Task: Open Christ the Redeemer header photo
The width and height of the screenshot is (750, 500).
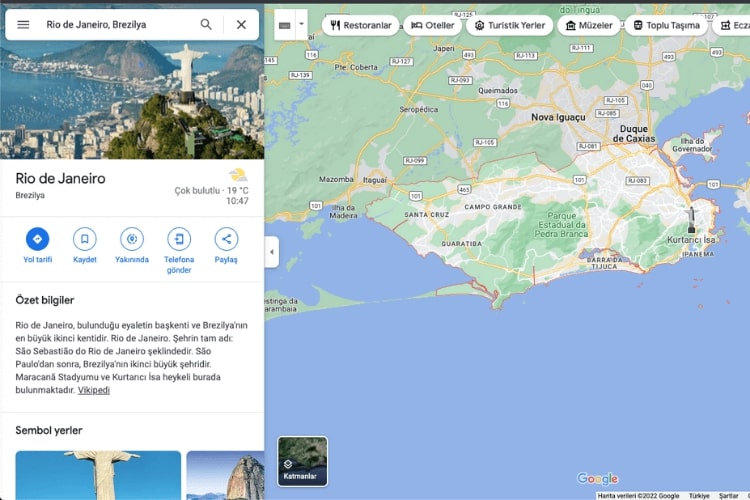Action: (x=132, y=100)
